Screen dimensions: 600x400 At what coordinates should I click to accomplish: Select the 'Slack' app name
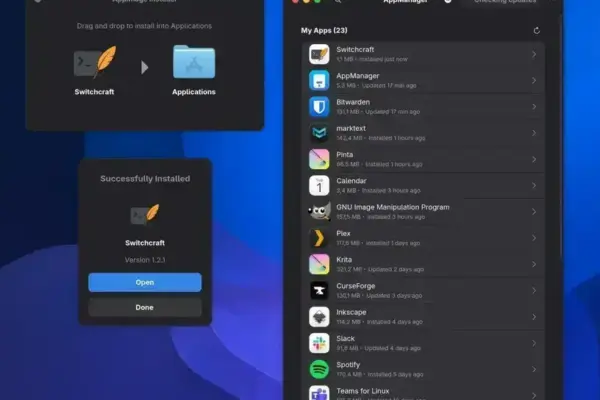[x=345, y=338]
